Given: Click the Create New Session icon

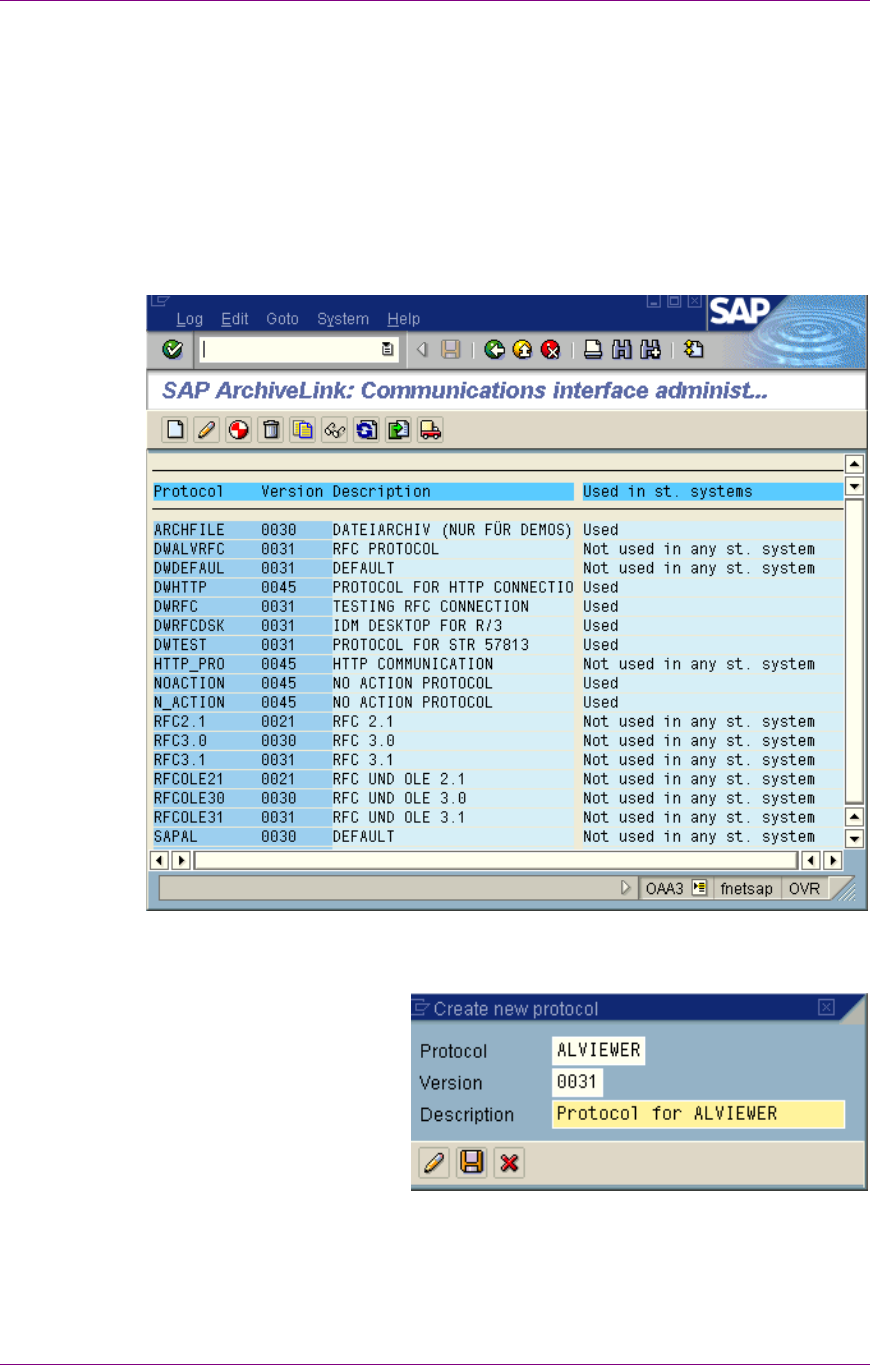Looking at the screenshot, I should (x=694, y=350).
